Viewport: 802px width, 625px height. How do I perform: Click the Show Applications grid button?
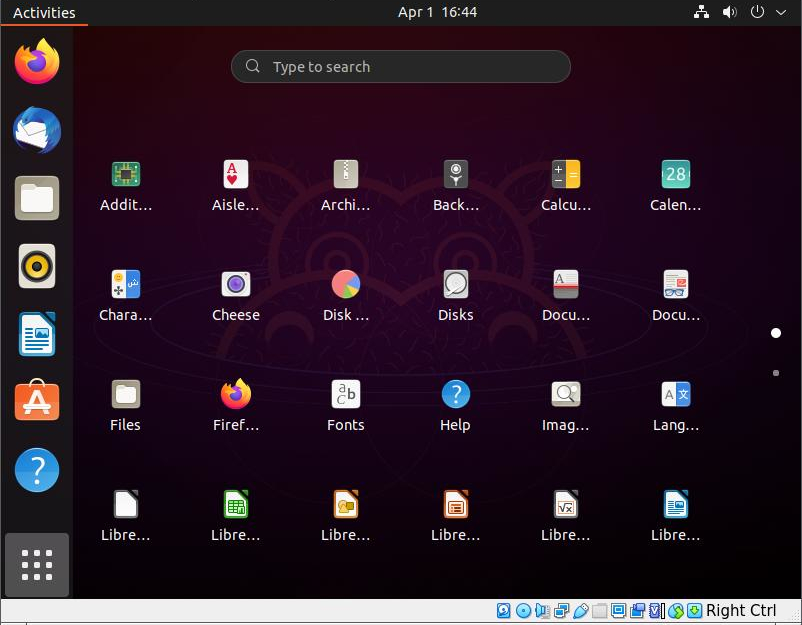(x=37, y=565)
